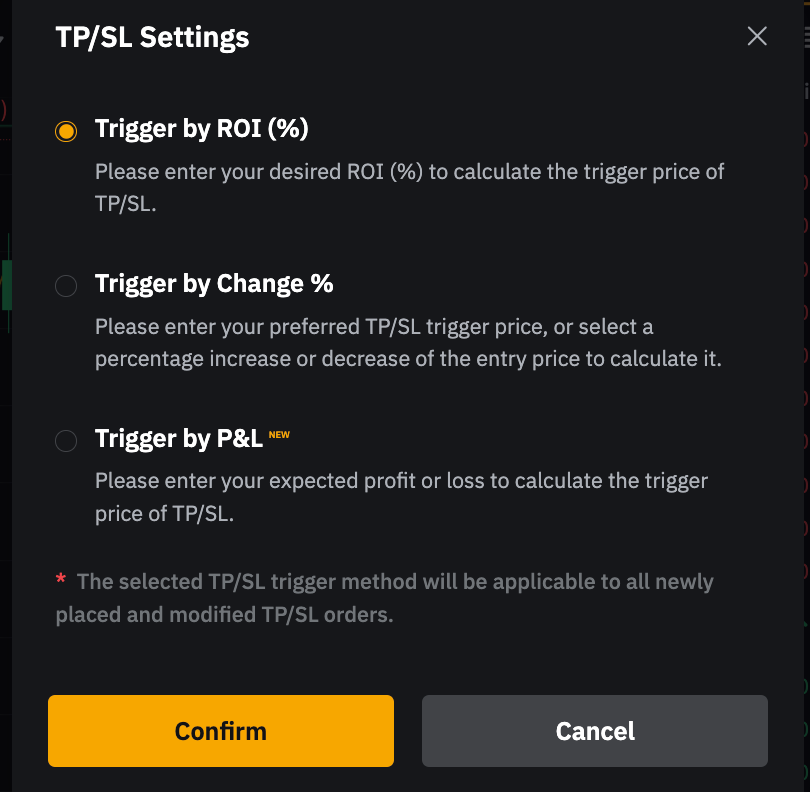Select the Trigger by ROI (%) radio circle
Screen dimensions: 810x792
point(66,131)
